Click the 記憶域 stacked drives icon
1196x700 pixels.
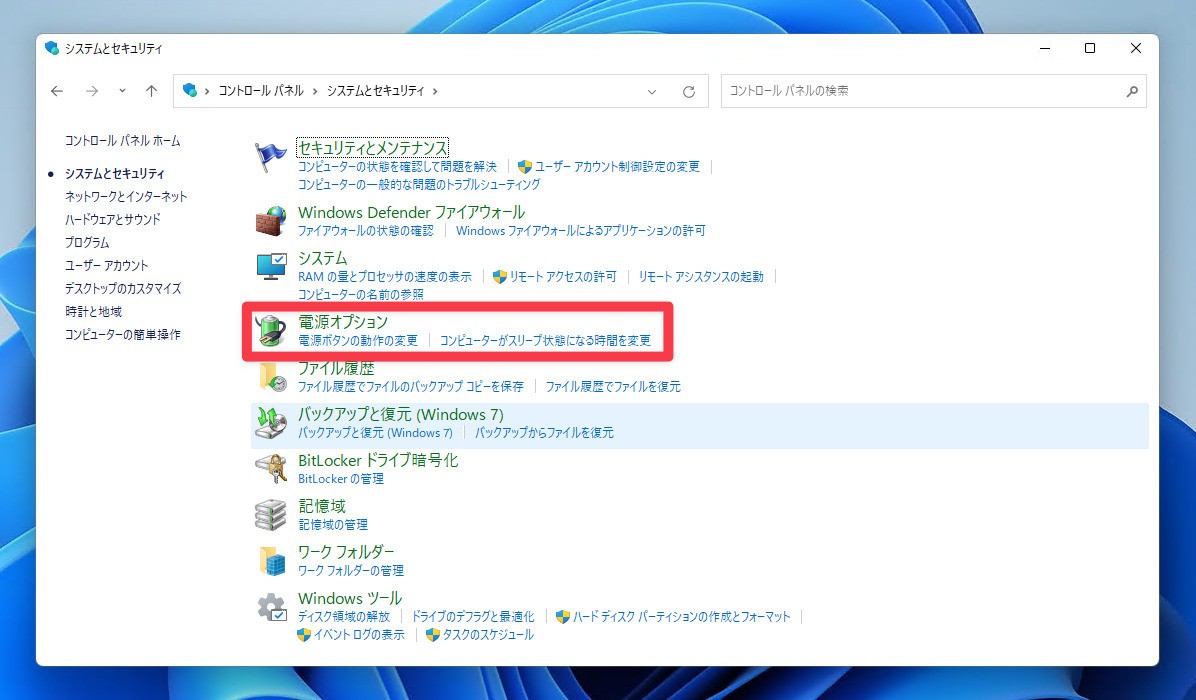click(x=271, y=515)
